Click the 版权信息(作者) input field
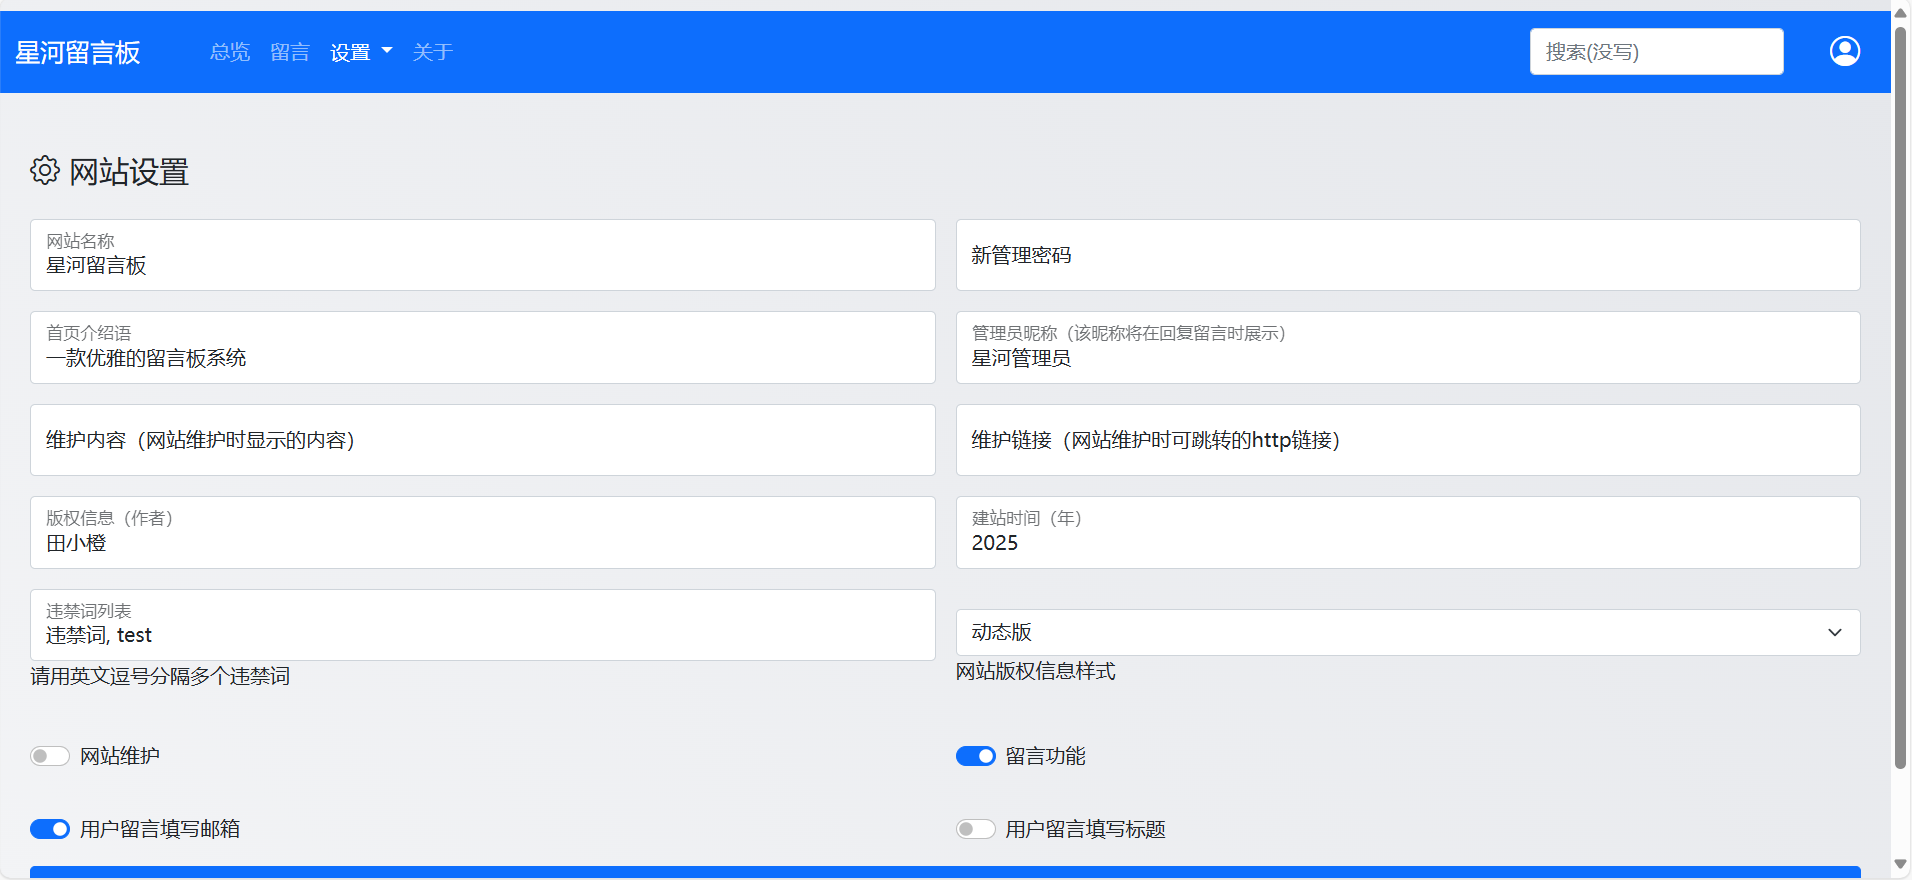The height and width of the screenshot is (880, 1912). point(483,532)
